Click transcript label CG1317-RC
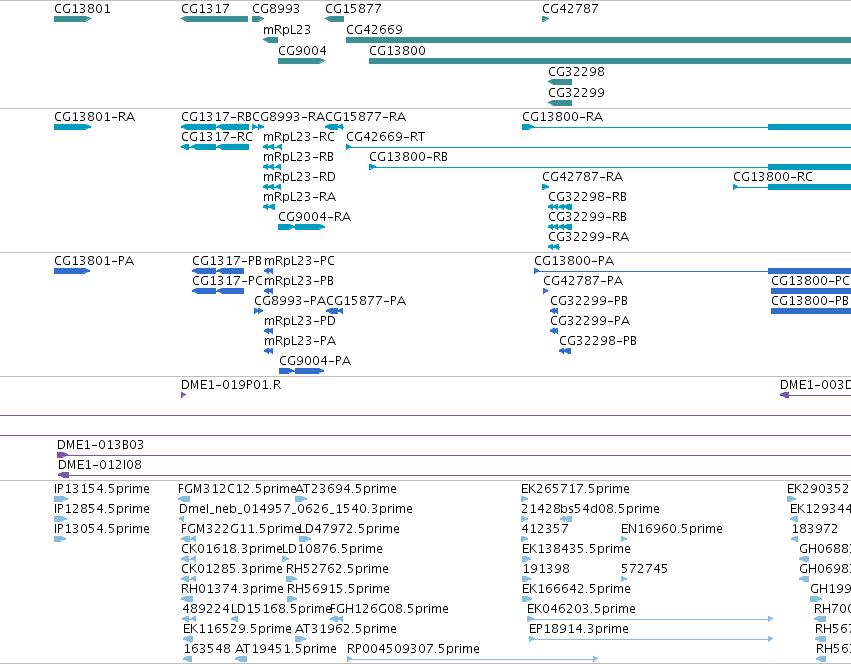Viewport: 851px width, 664px height. (217, 137)
